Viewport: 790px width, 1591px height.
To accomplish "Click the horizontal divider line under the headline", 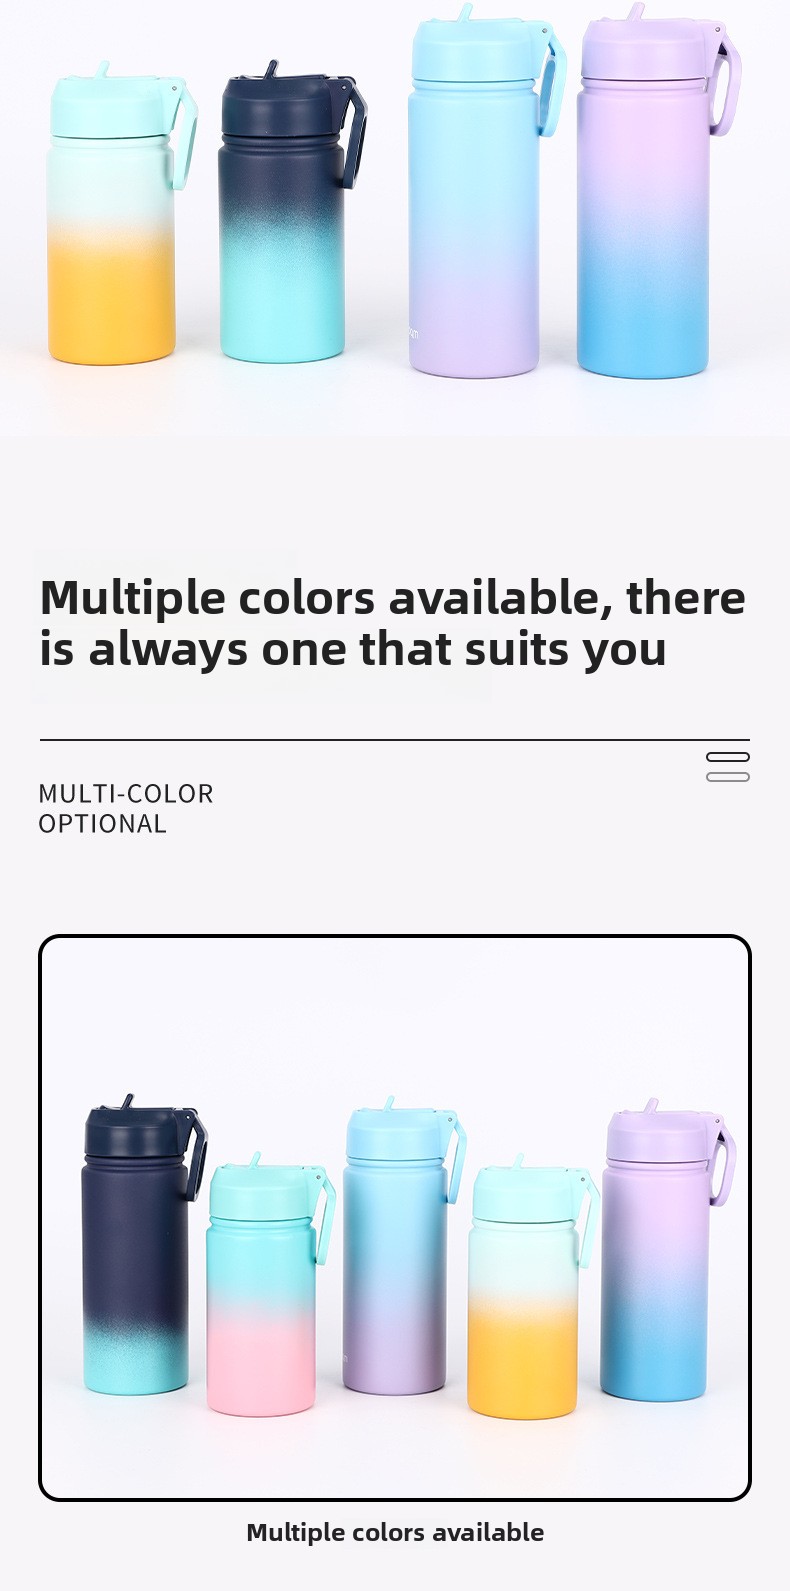I will pos(395,740).
